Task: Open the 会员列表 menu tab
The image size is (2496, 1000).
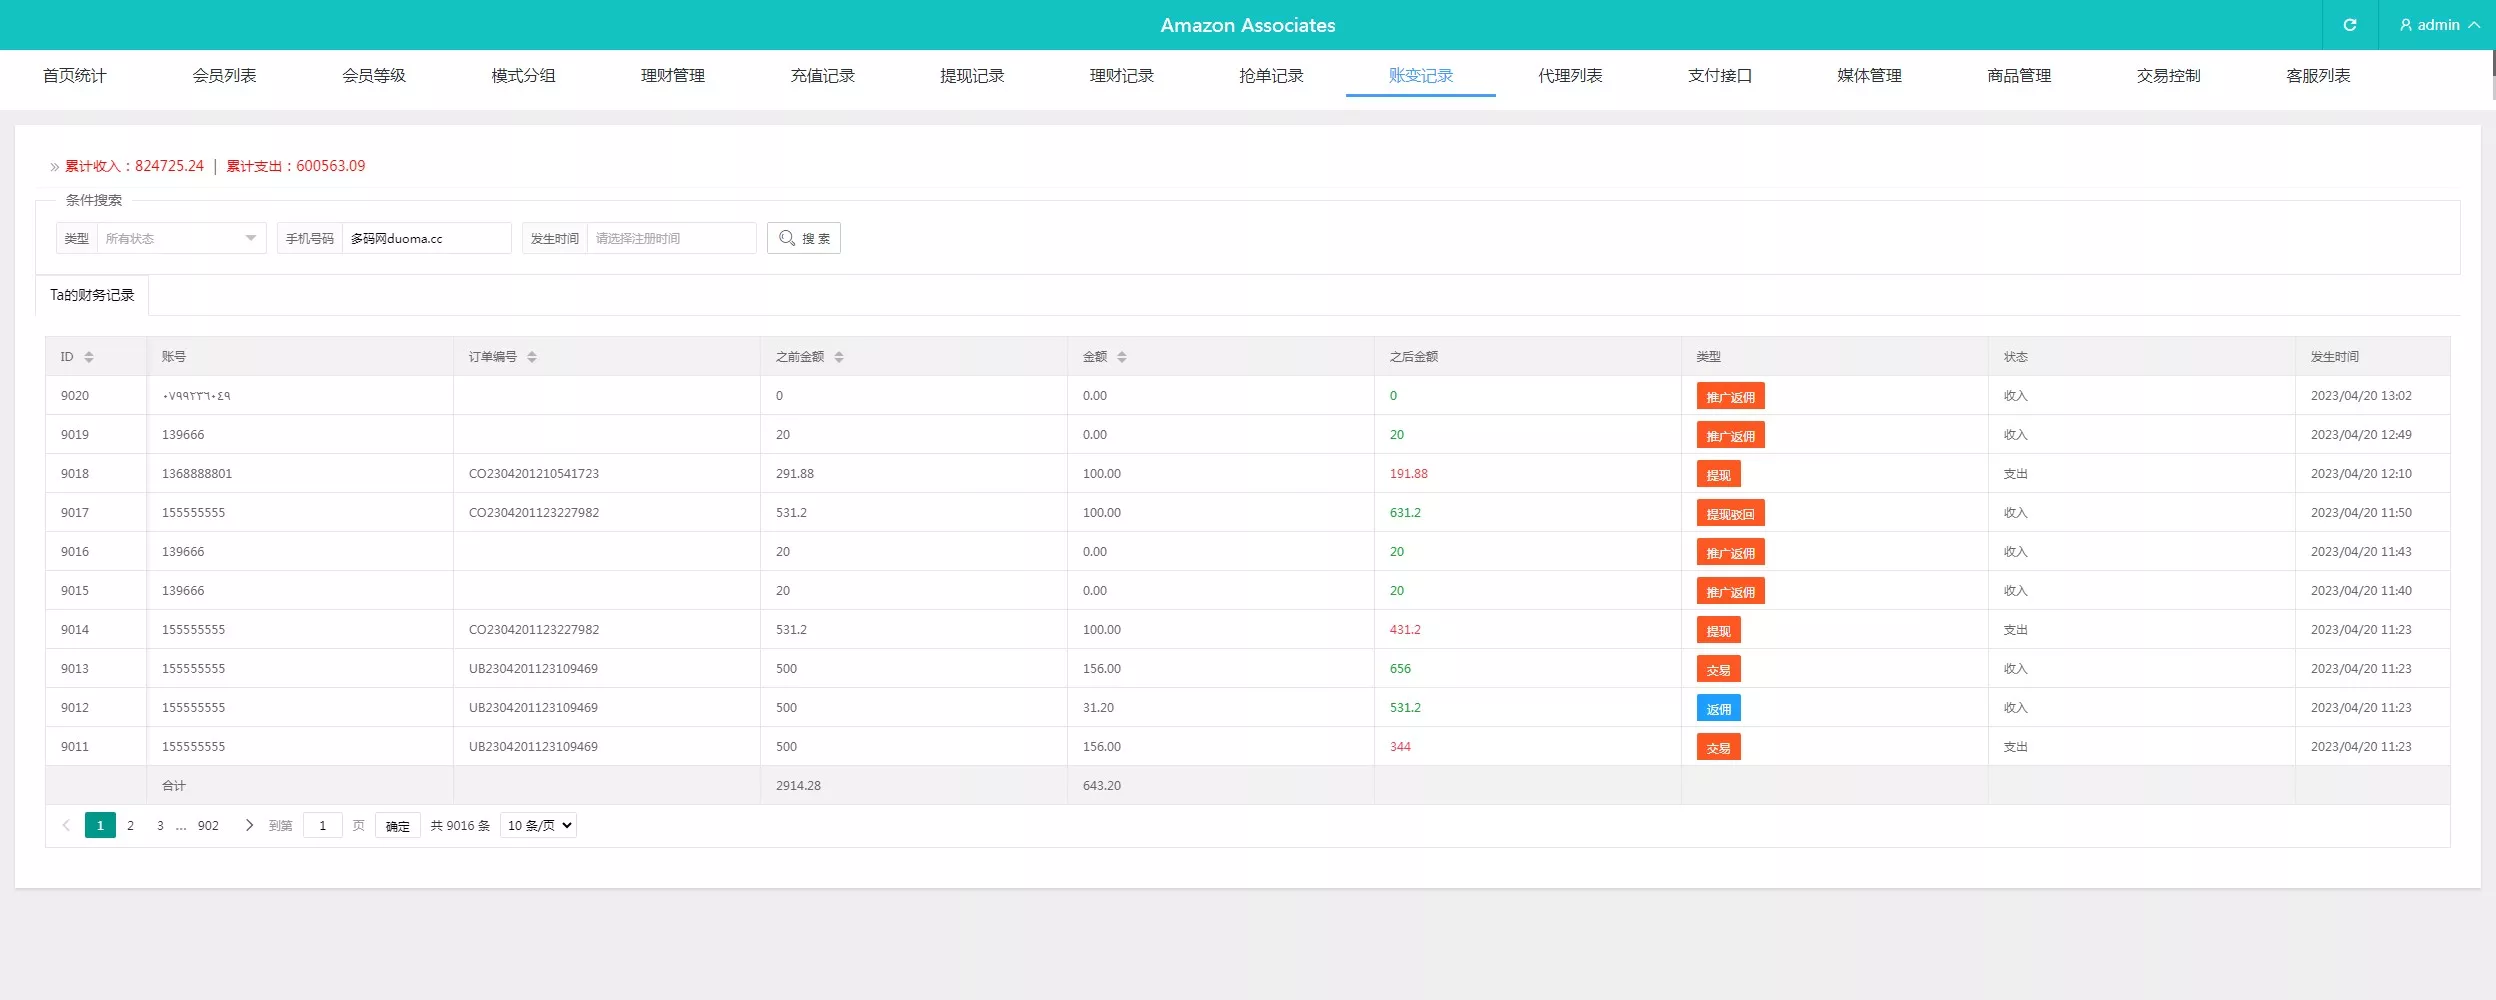Action: click(x=224, y=76)
